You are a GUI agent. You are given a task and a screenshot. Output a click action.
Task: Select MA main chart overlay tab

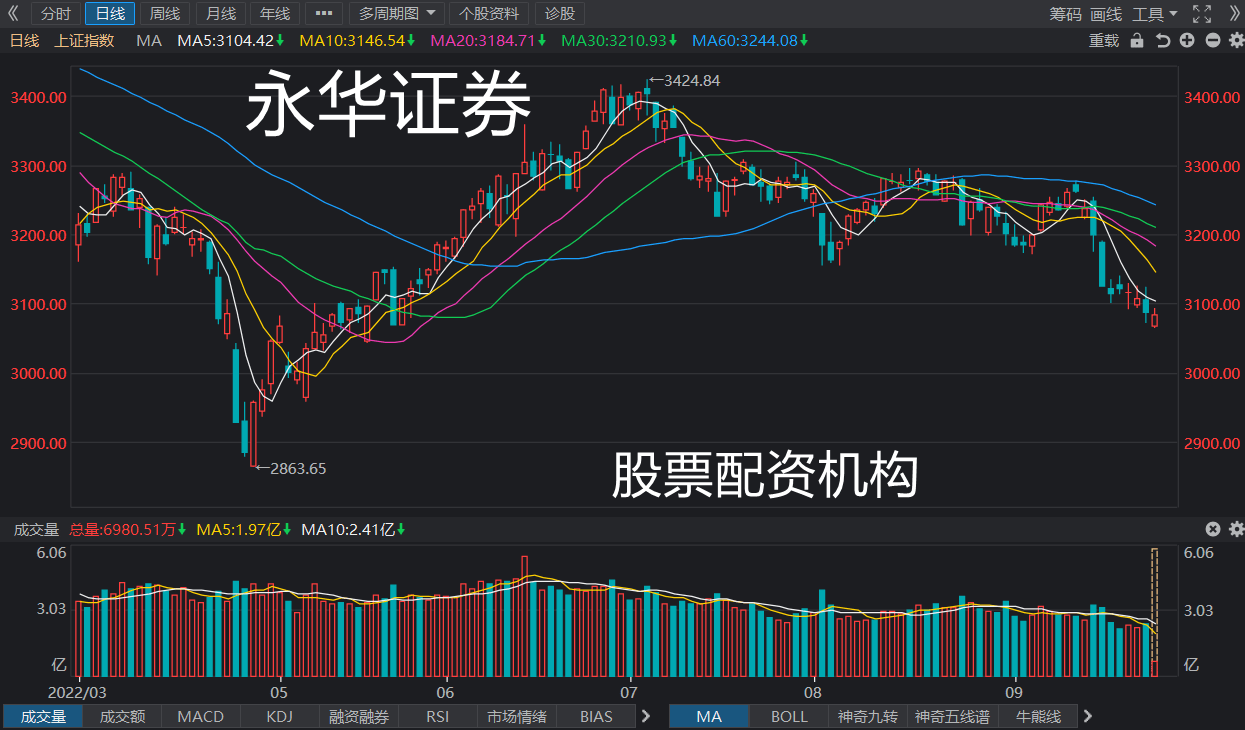pos(709,716)
